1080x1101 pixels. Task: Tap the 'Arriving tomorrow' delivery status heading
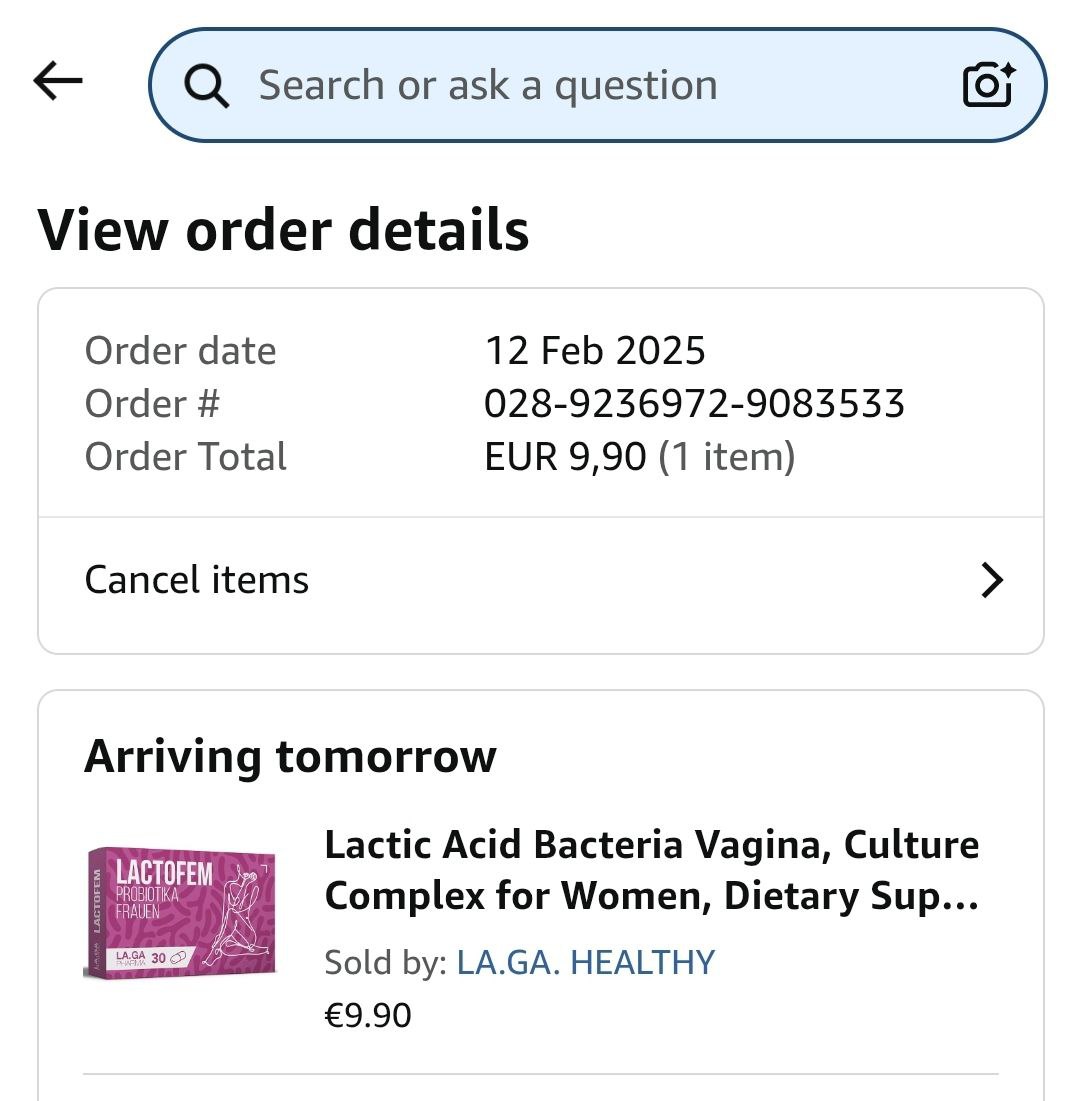pos(290,756)
